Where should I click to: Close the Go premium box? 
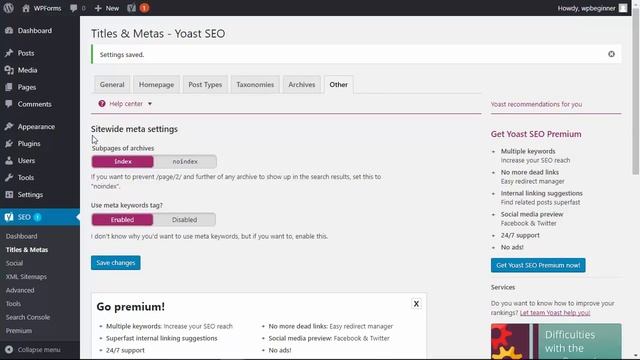click(416, 304)
